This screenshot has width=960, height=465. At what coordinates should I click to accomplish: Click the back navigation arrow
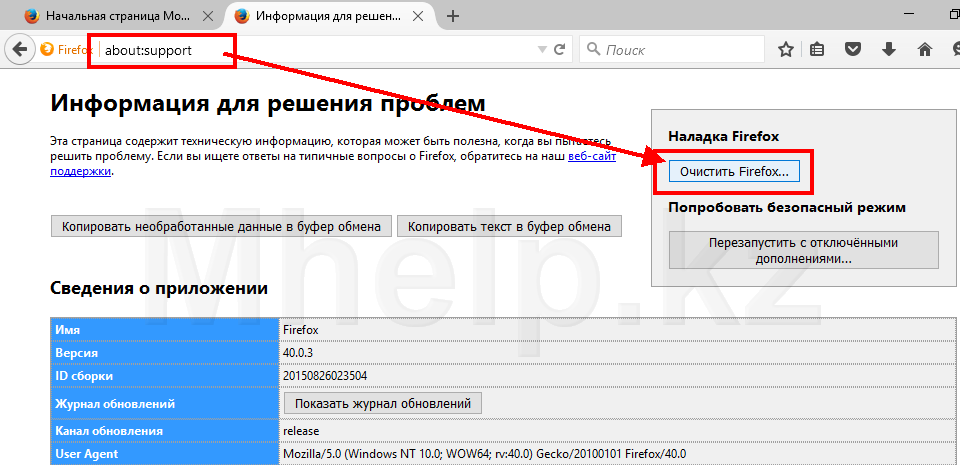20,50
